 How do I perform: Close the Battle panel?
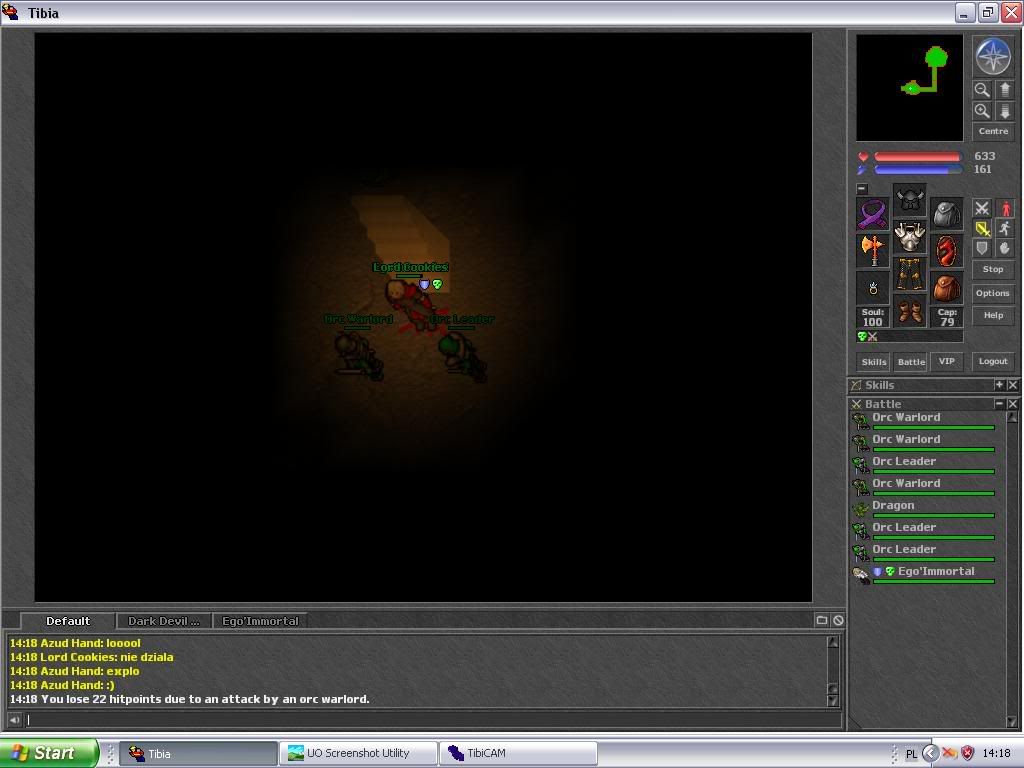[x=1012, y=404]
